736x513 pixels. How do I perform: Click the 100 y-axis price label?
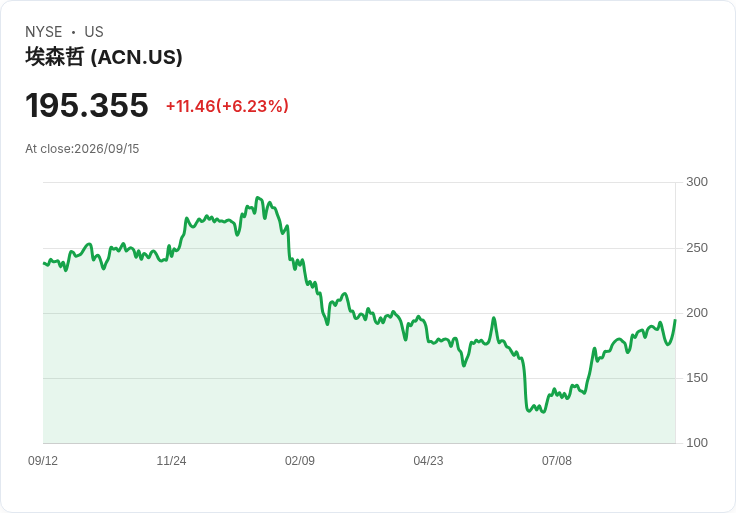pyautogui.click(x=697, y=443)
